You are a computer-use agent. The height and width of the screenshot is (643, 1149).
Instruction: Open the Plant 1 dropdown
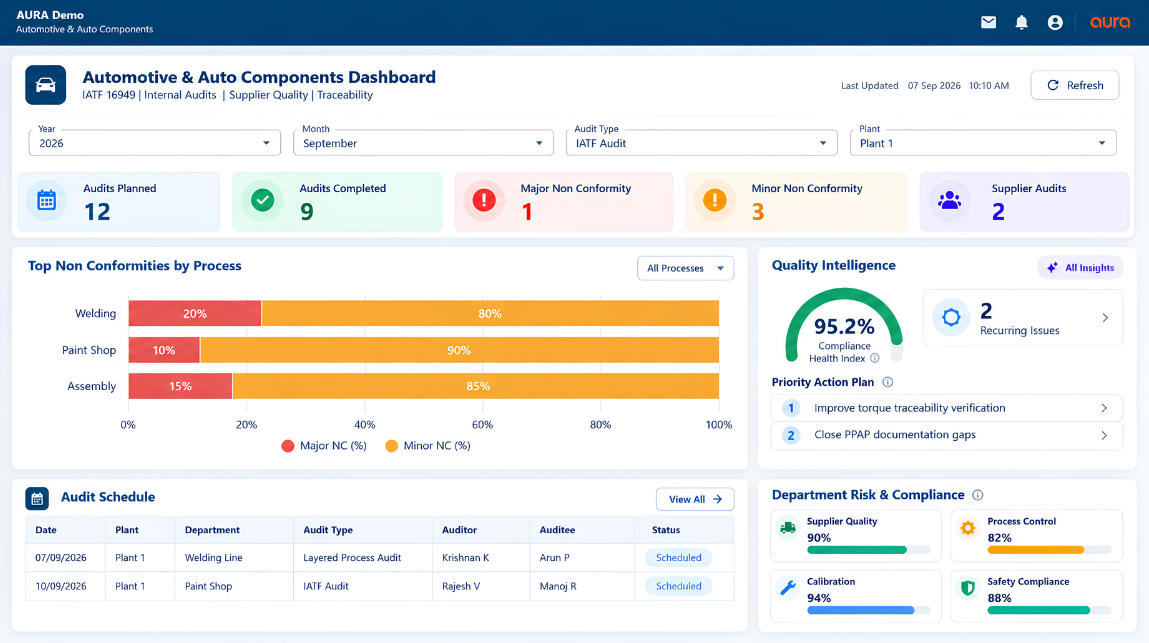pos(983,143)
